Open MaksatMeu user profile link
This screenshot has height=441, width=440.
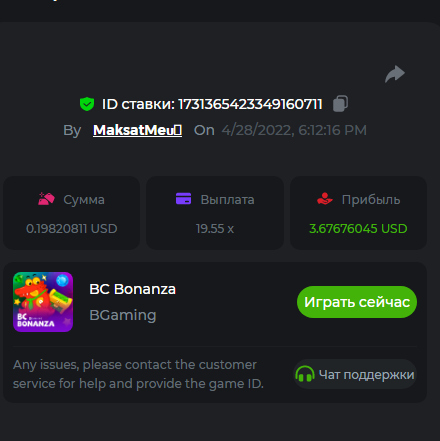point(137,130)
